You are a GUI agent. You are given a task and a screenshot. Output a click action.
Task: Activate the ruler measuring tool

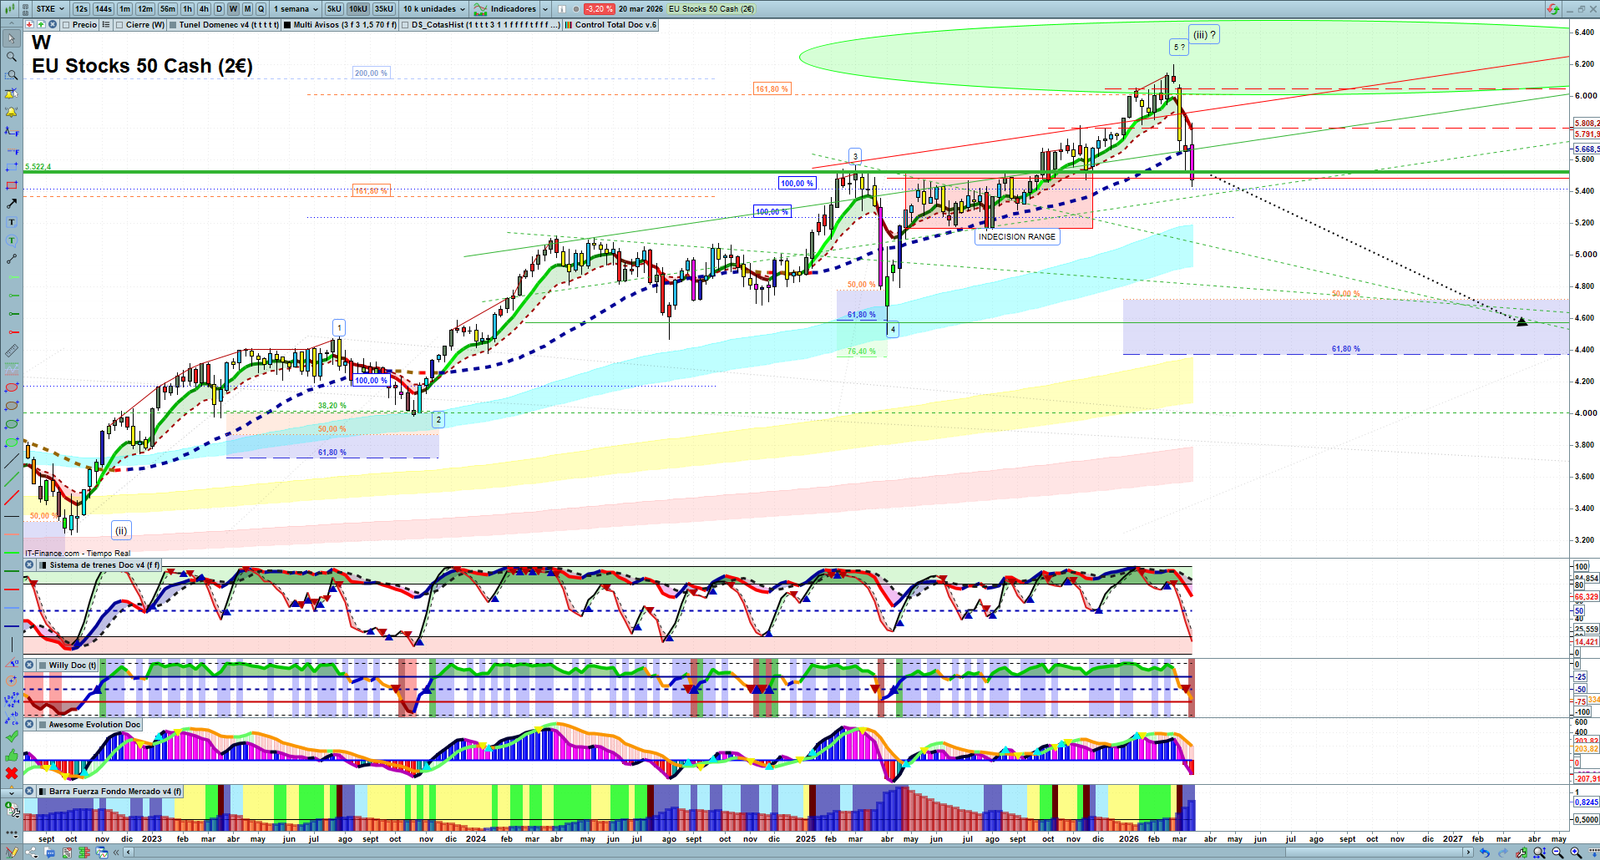coord(12,351)
